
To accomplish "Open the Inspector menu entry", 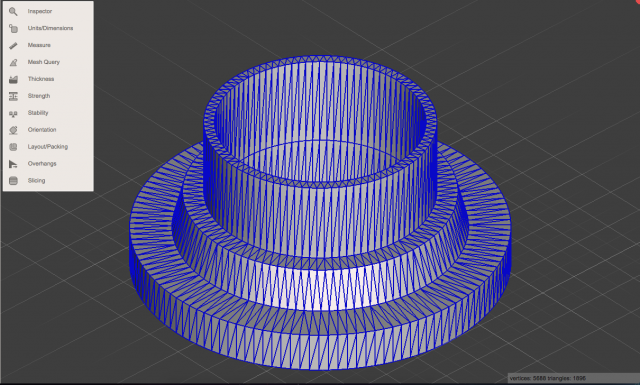I will (40, 11).
